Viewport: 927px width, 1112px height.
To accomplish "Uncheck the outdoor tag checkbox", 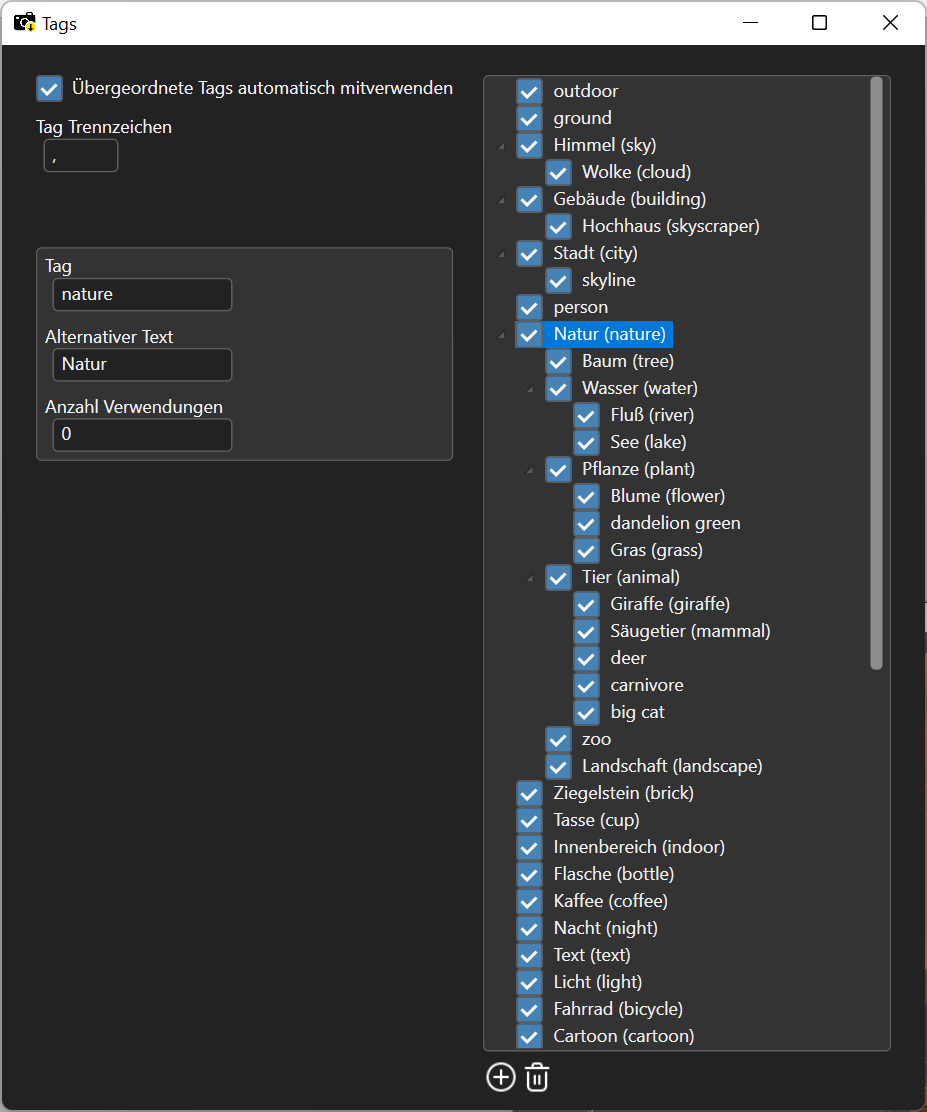I will point(529,91).
